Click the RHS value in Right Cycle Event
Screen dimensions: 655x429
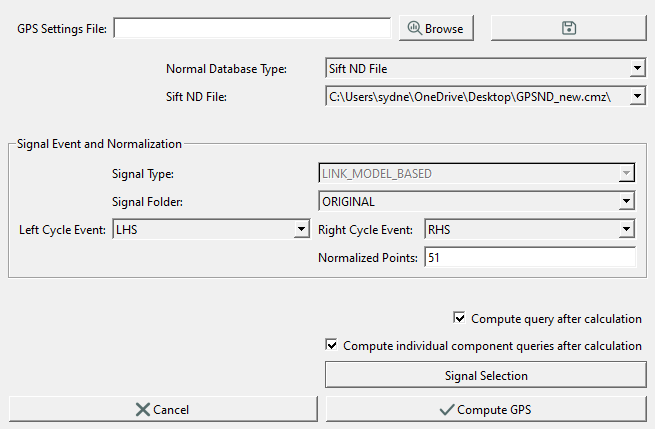pos(439,229)
